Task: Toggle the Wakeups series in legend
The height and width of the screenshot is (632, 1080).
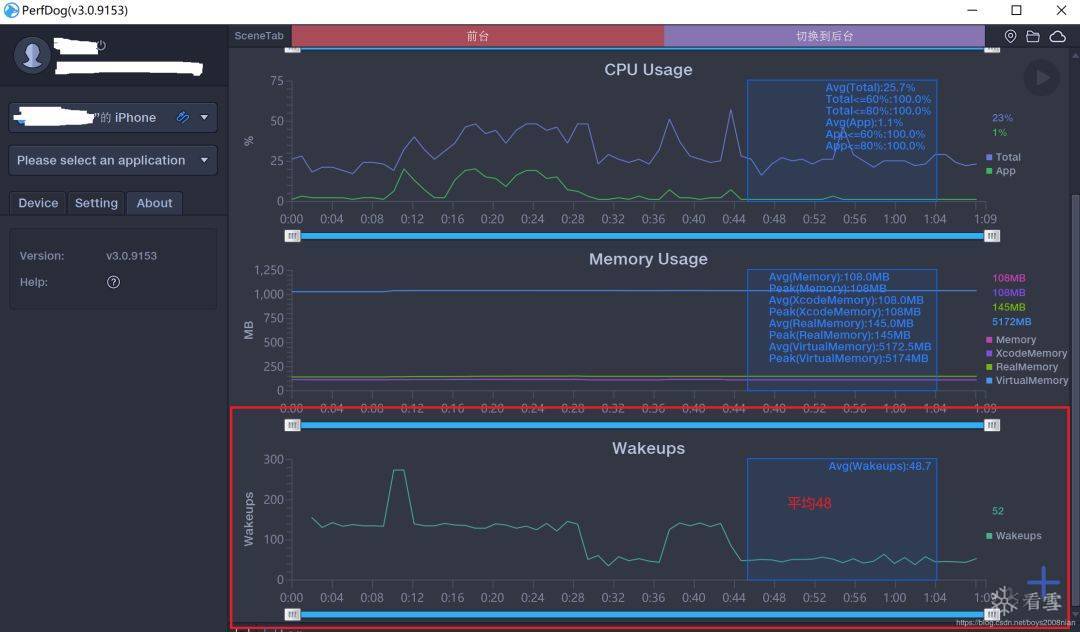Action: click(x=1013, y=536)
